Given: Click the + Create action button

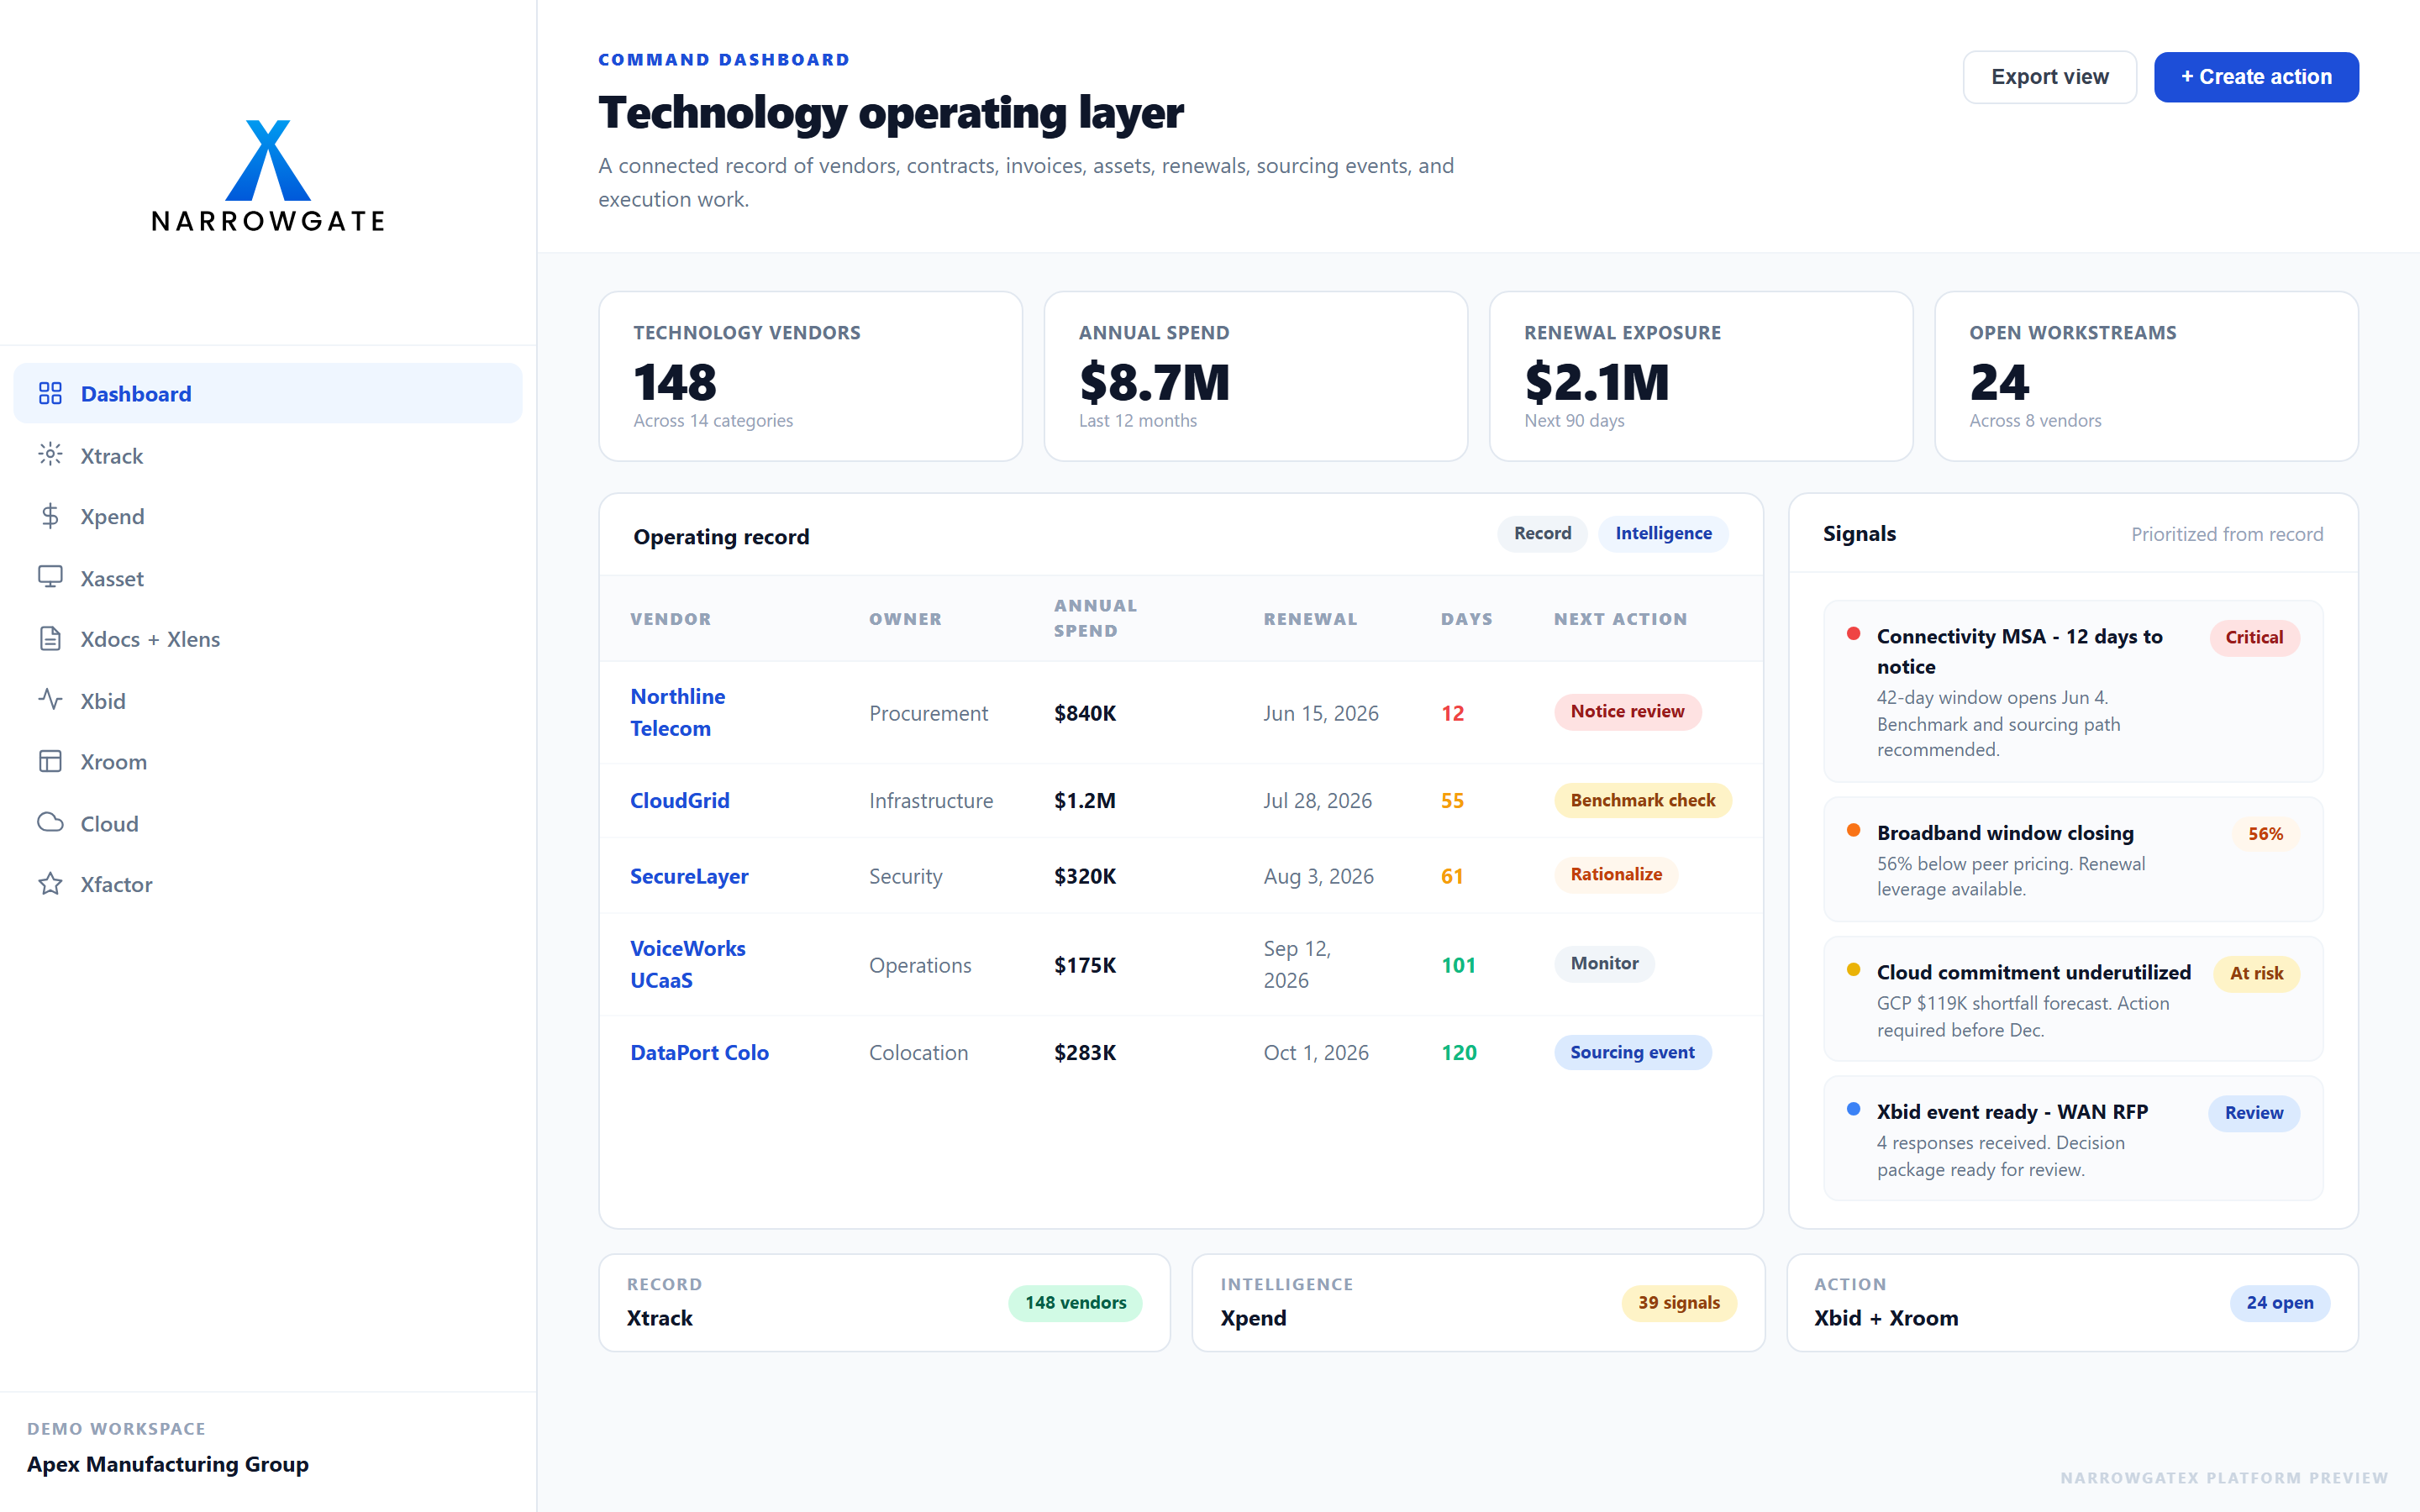Looking at the screenshot, I should click(x=2256, y=77).
